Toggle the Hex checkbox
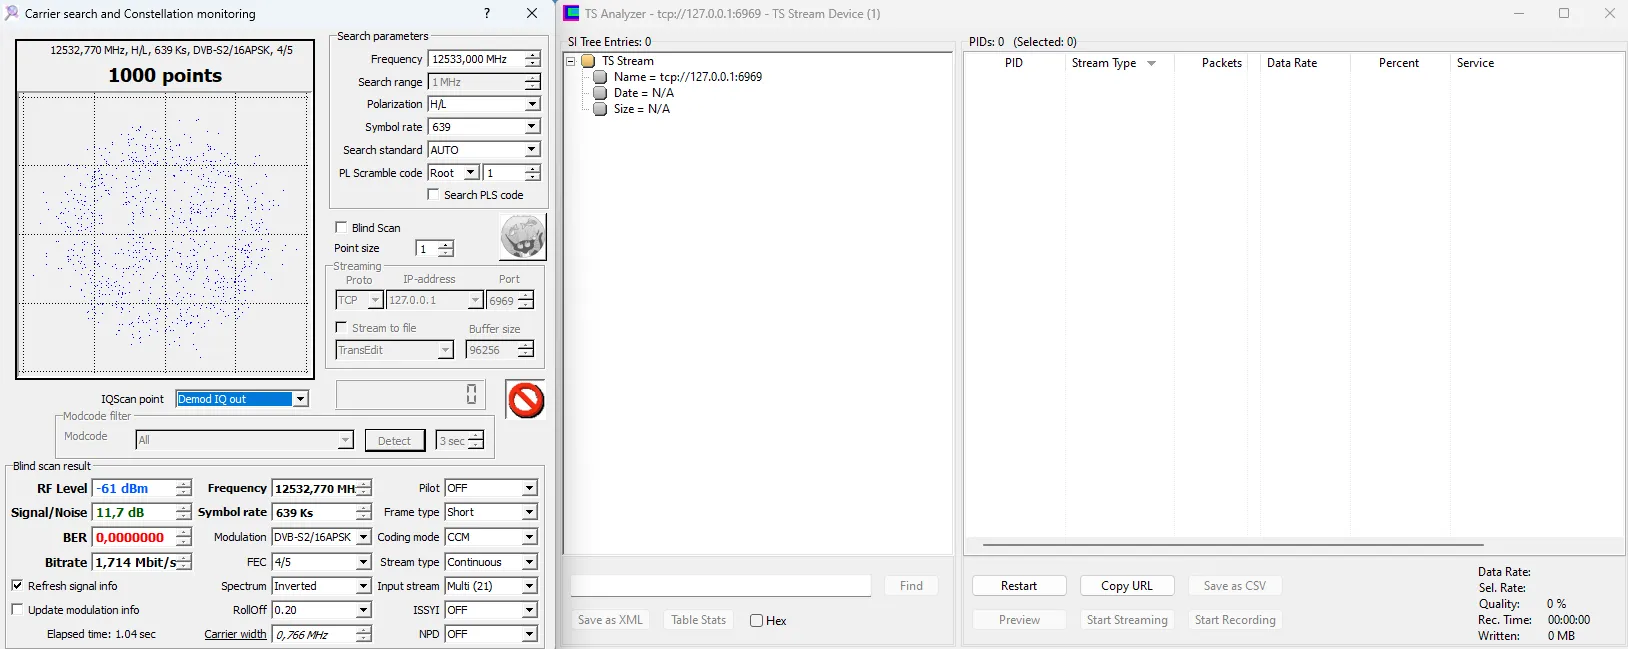 coord(756,621)
